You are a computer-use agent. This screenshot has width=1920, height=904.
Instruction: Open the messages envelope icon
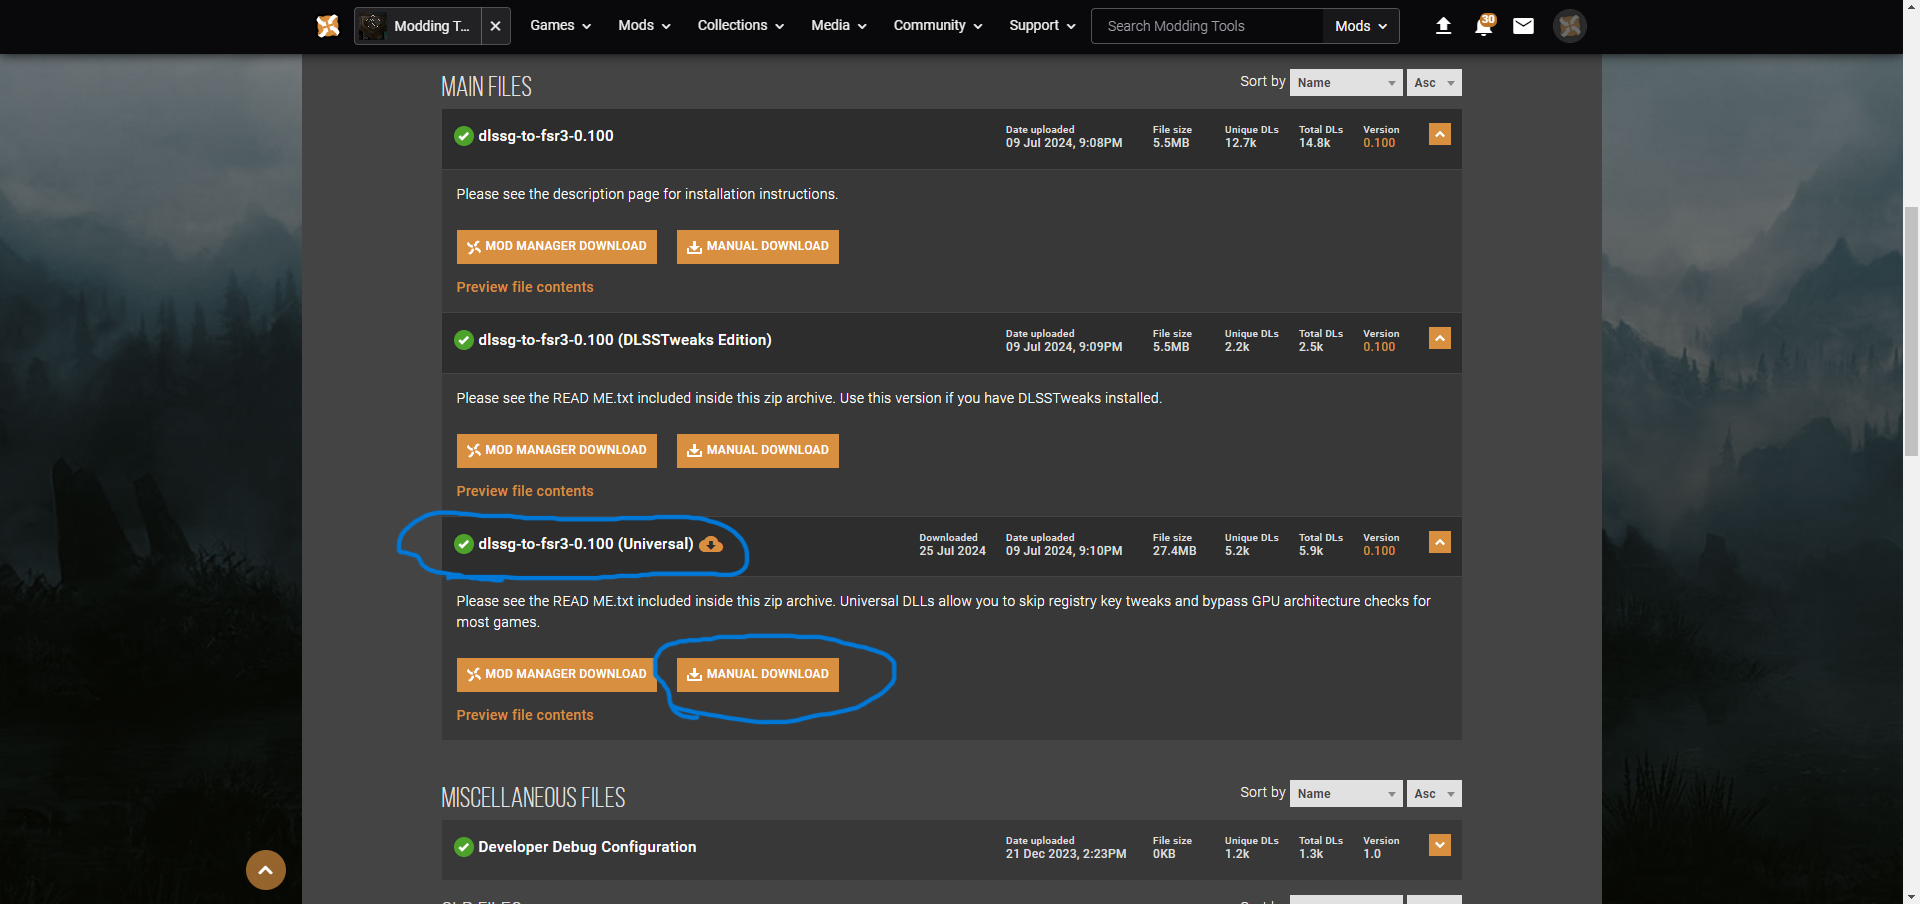click(1523, 26)
